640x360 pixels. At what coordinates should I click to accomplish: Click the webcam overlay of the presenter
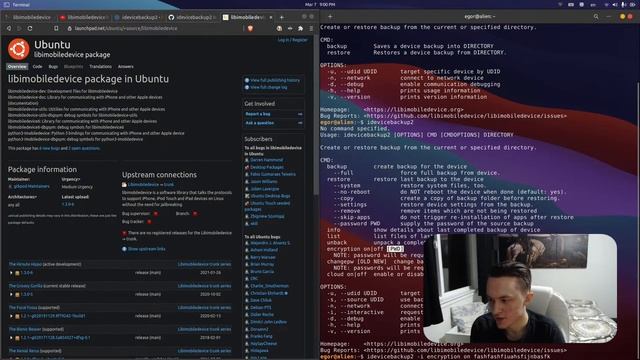tap(520, 288)
